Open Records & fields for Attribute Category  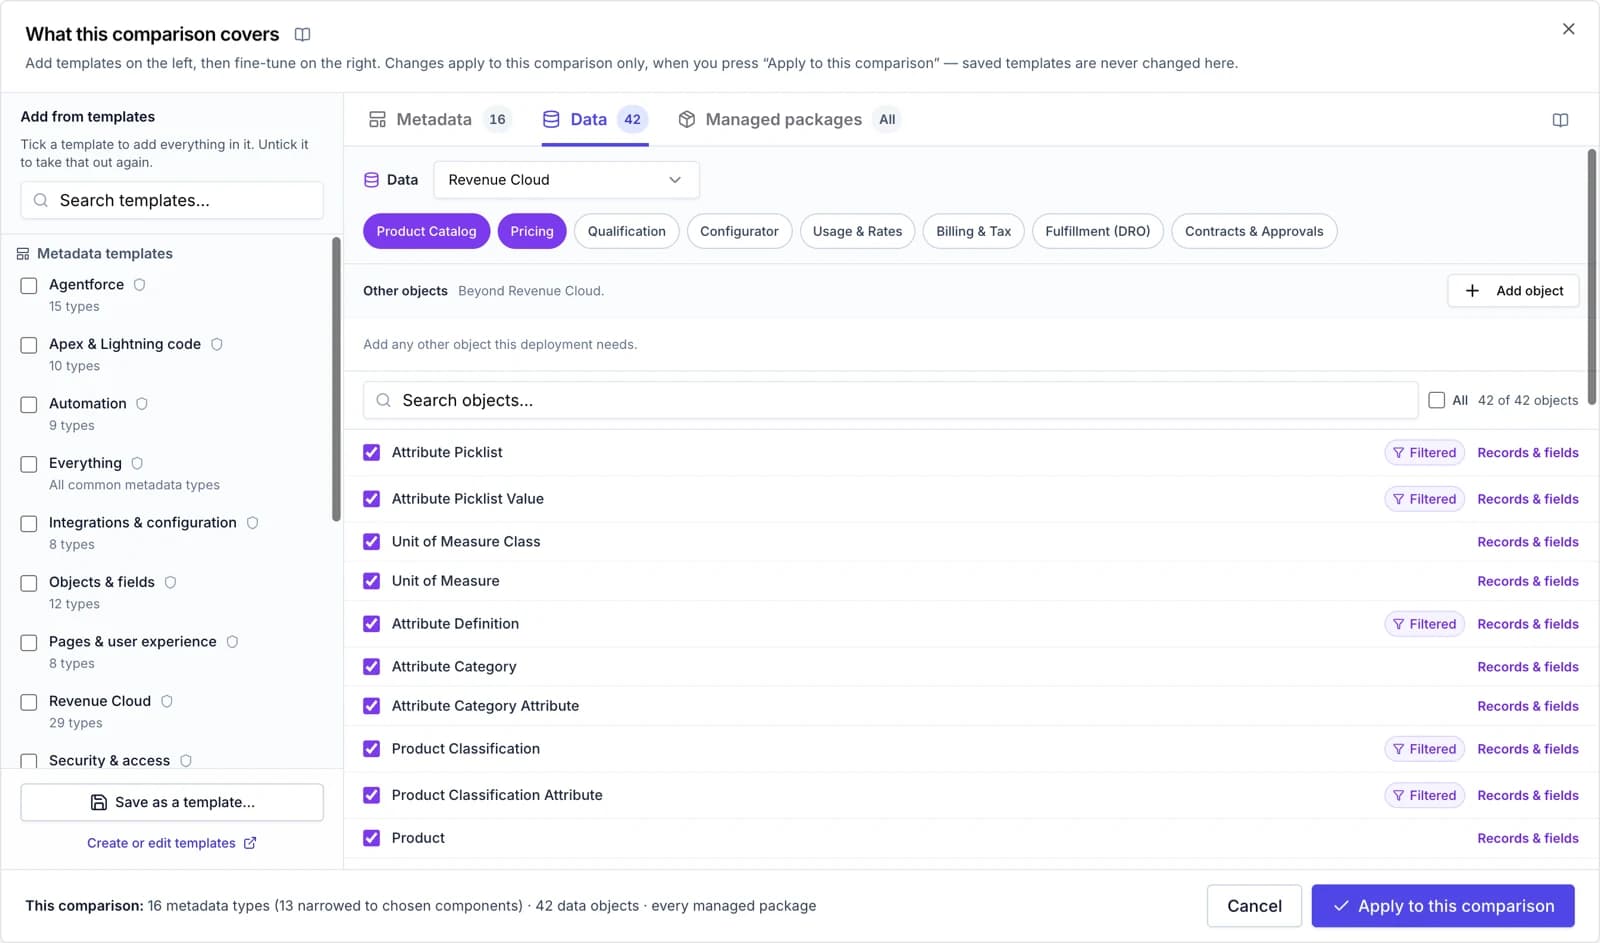(x=1528, y=667)
